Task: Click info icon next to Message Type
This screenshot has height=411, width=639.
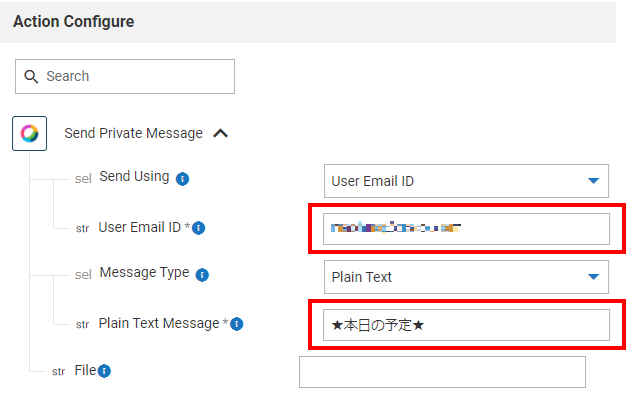Action: point(202,274)
